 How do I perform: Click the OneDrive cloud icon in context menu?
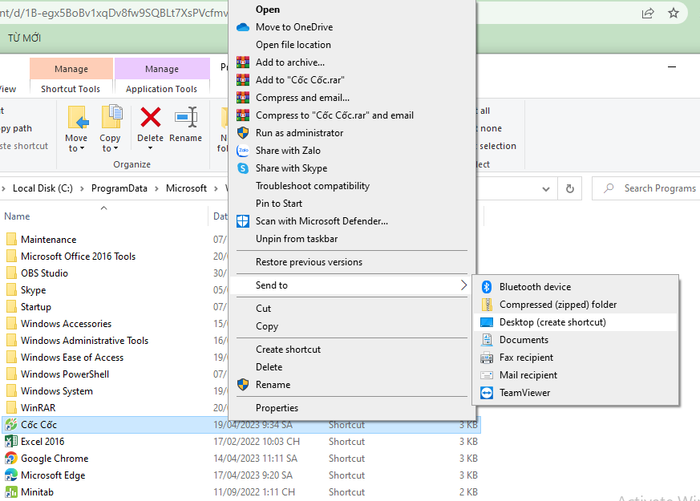point(243,27)
